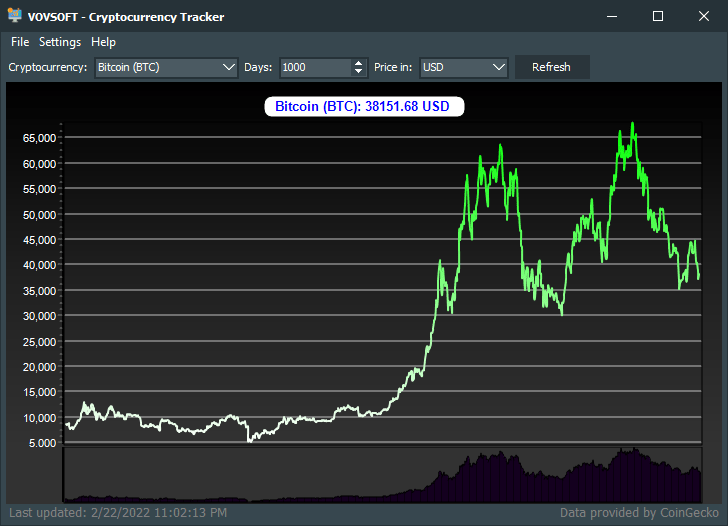Screen dimensions: 728x526
Task: Increase Days with the up arrow
Action: pos(359,63)
